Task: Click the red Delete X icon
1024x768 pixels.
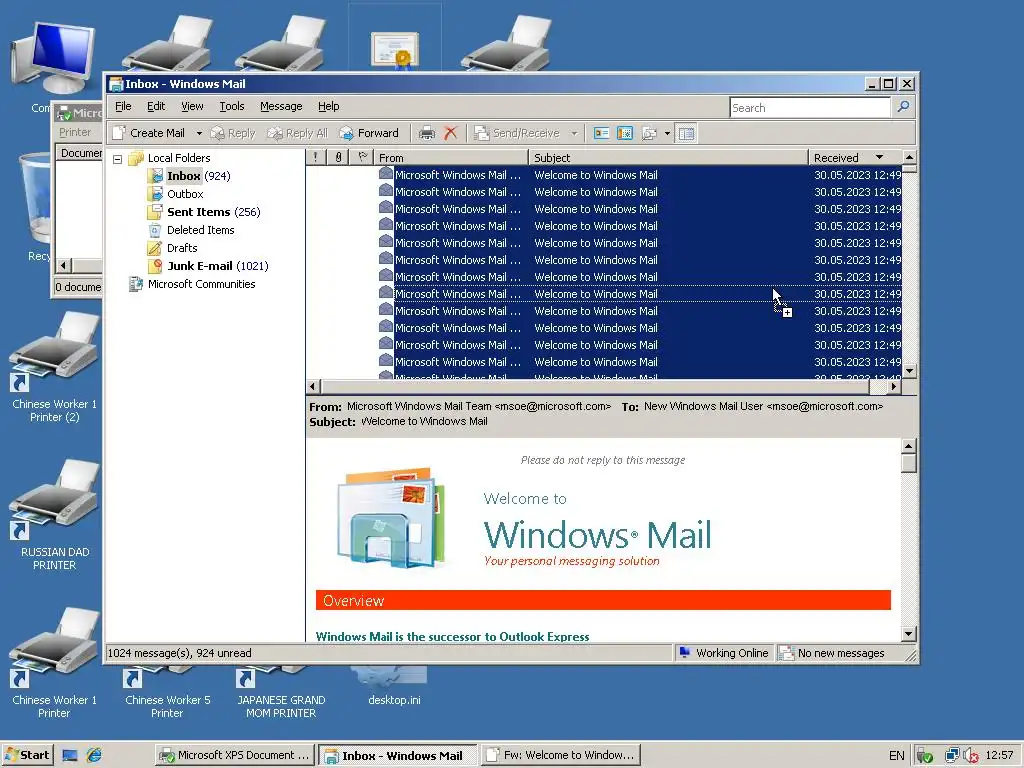Action: pyautogui.click(x=451, y=133)
